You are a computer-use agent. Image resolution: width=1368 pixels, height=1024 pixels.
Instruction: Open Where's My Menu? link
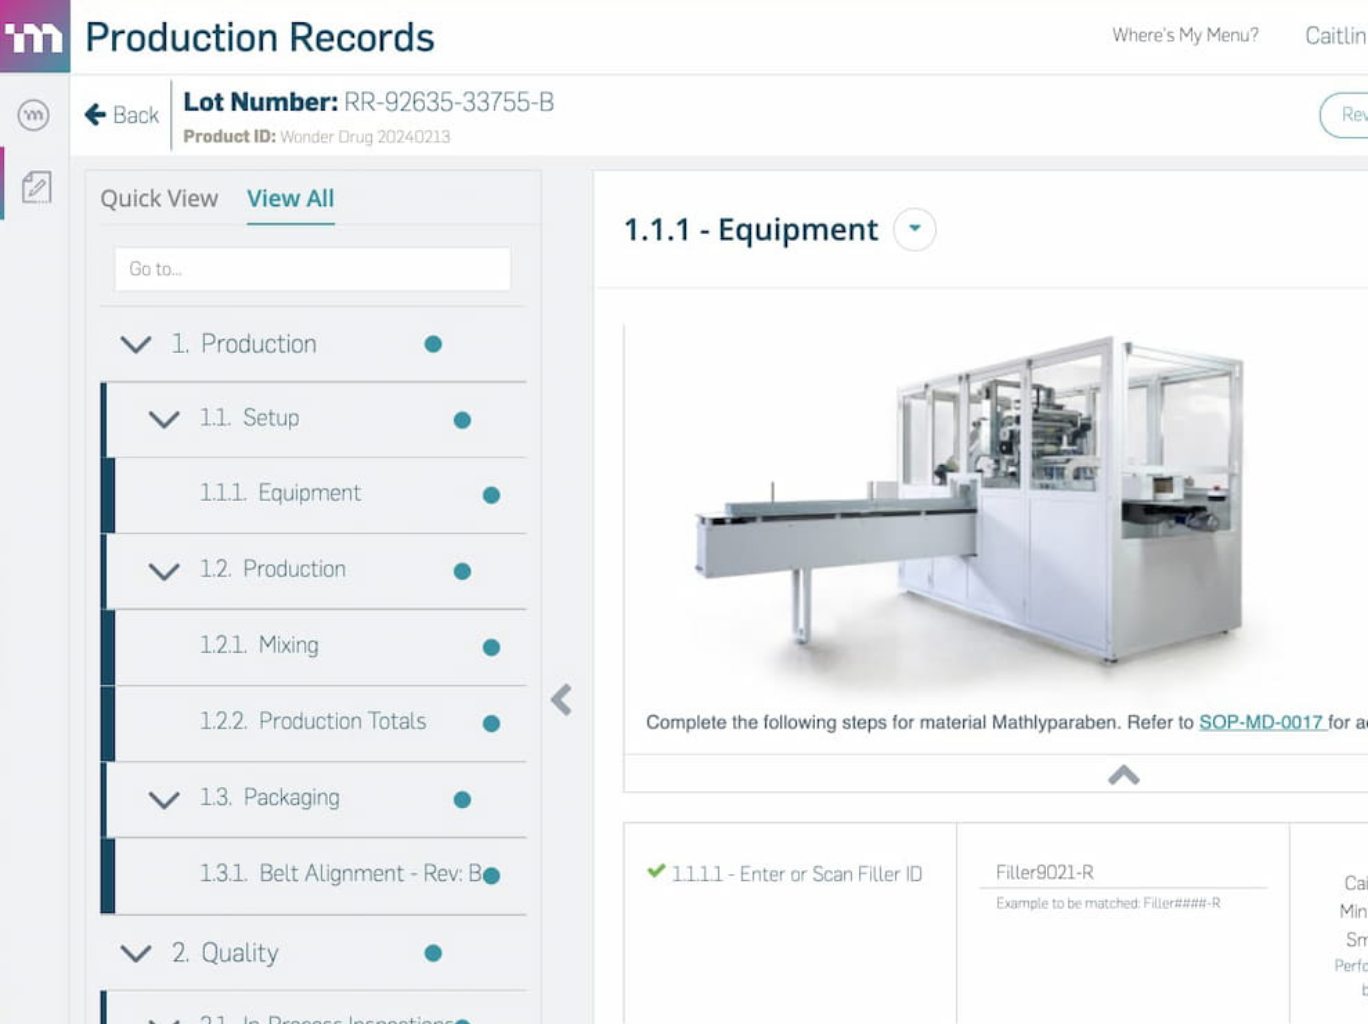click(1185, 35)
